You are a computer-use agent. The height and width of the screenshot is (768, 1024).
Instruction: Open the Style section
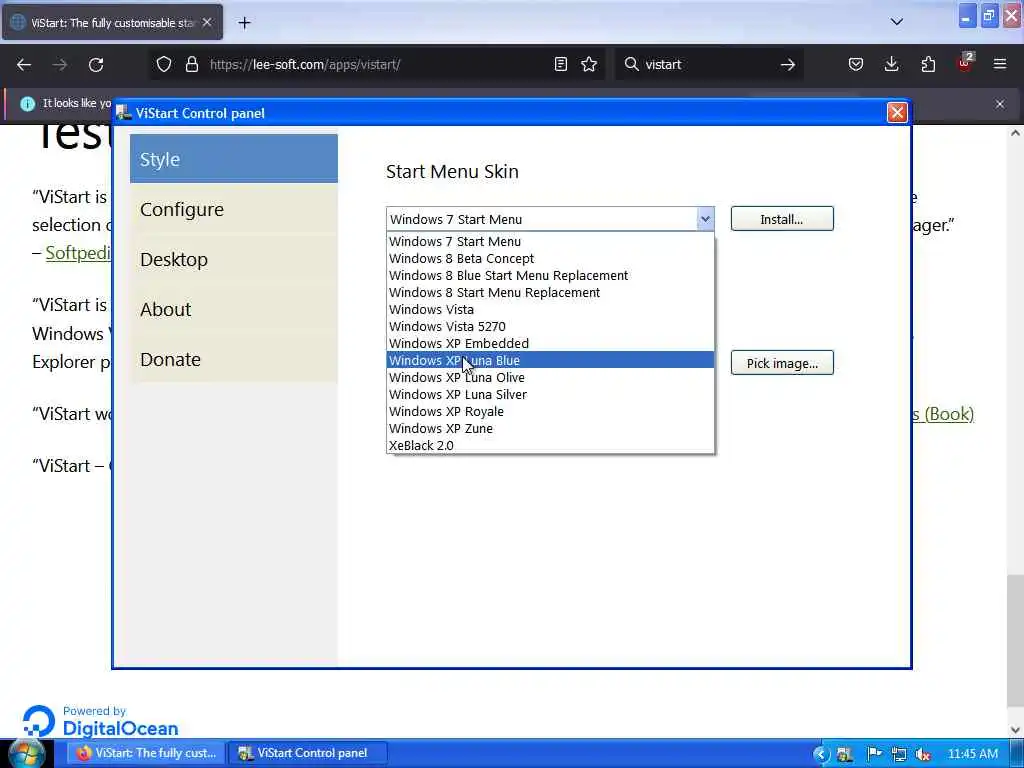coord(234,159)
